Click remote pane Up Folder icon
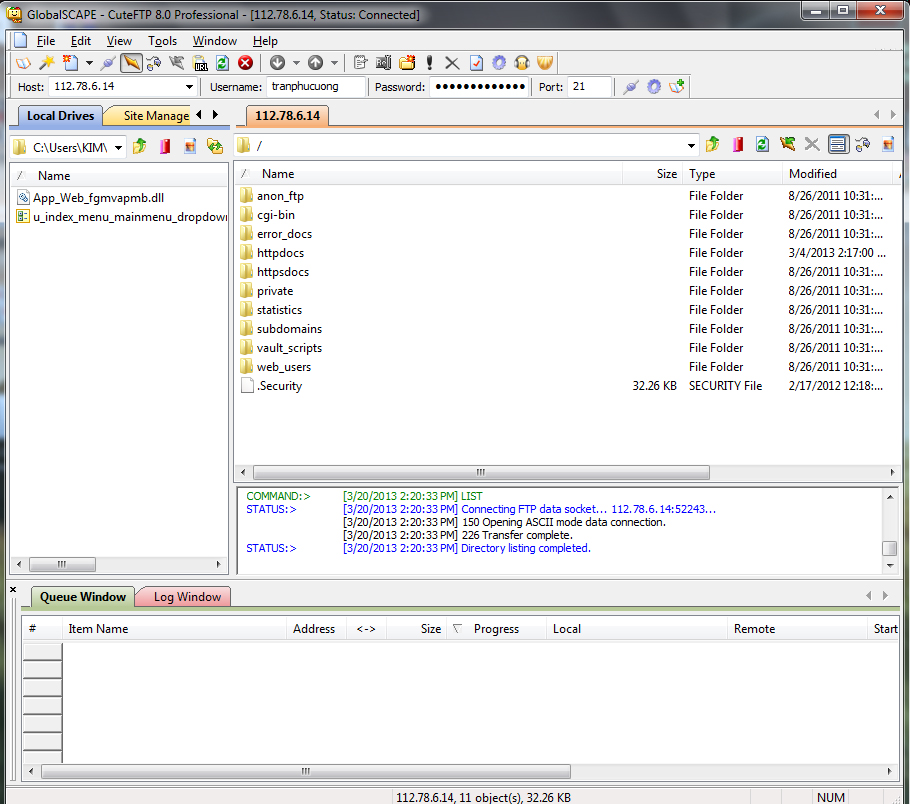The width and height of the screenshot is (910, 804). [x=713, y=144]
